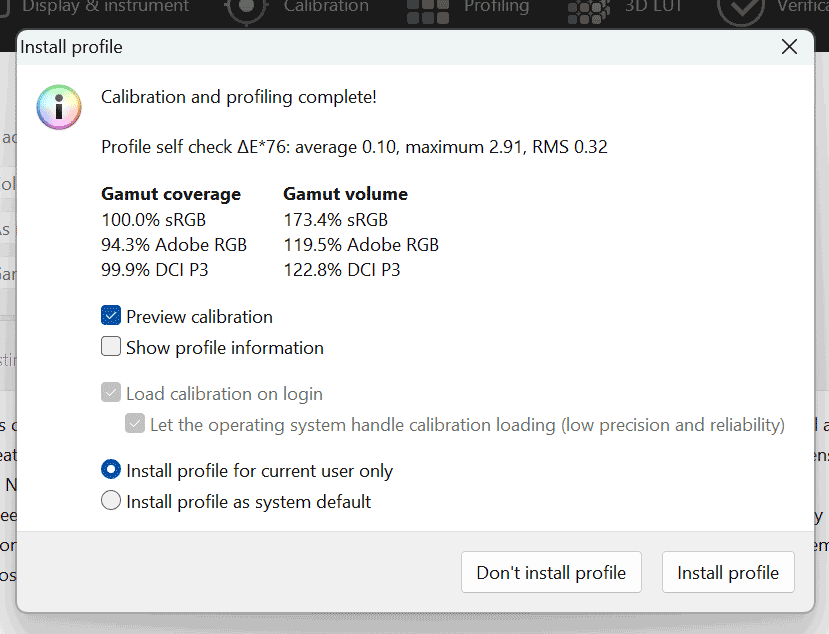Open 3D LUT tab in main window
The height and width of the screenshot is (634, 829).
653,6
